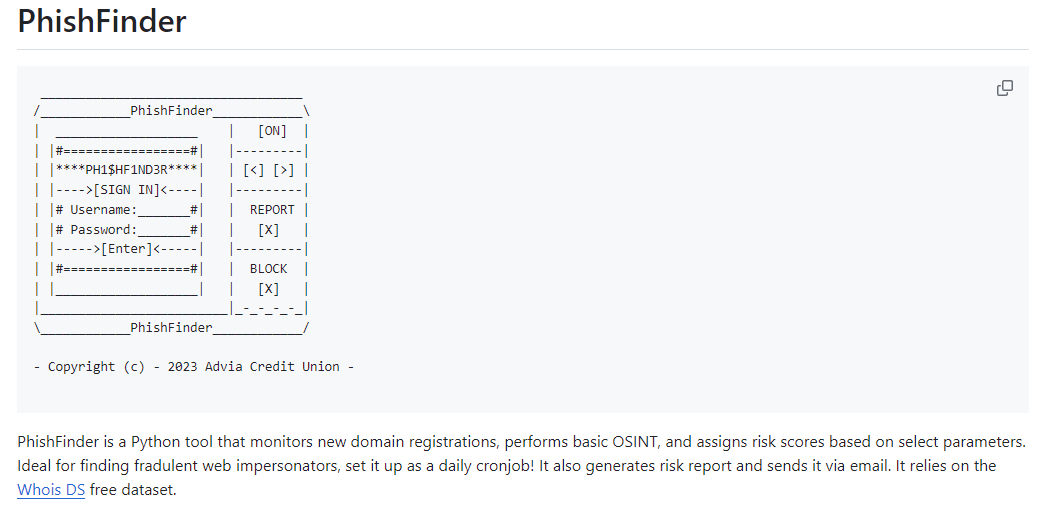
Task: Click PhishFinder in the bottom ASCII border
Action: coord(172,327)
